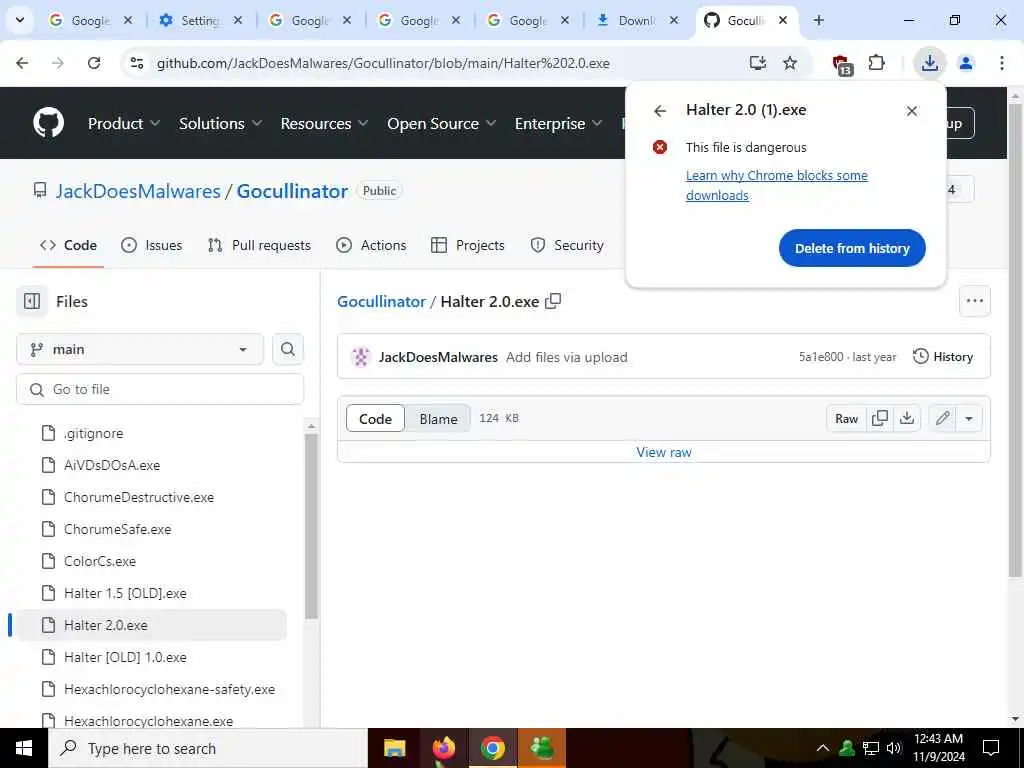Close the download warning popup
The width and height of the screenshot is (1024, 768).
912,111
